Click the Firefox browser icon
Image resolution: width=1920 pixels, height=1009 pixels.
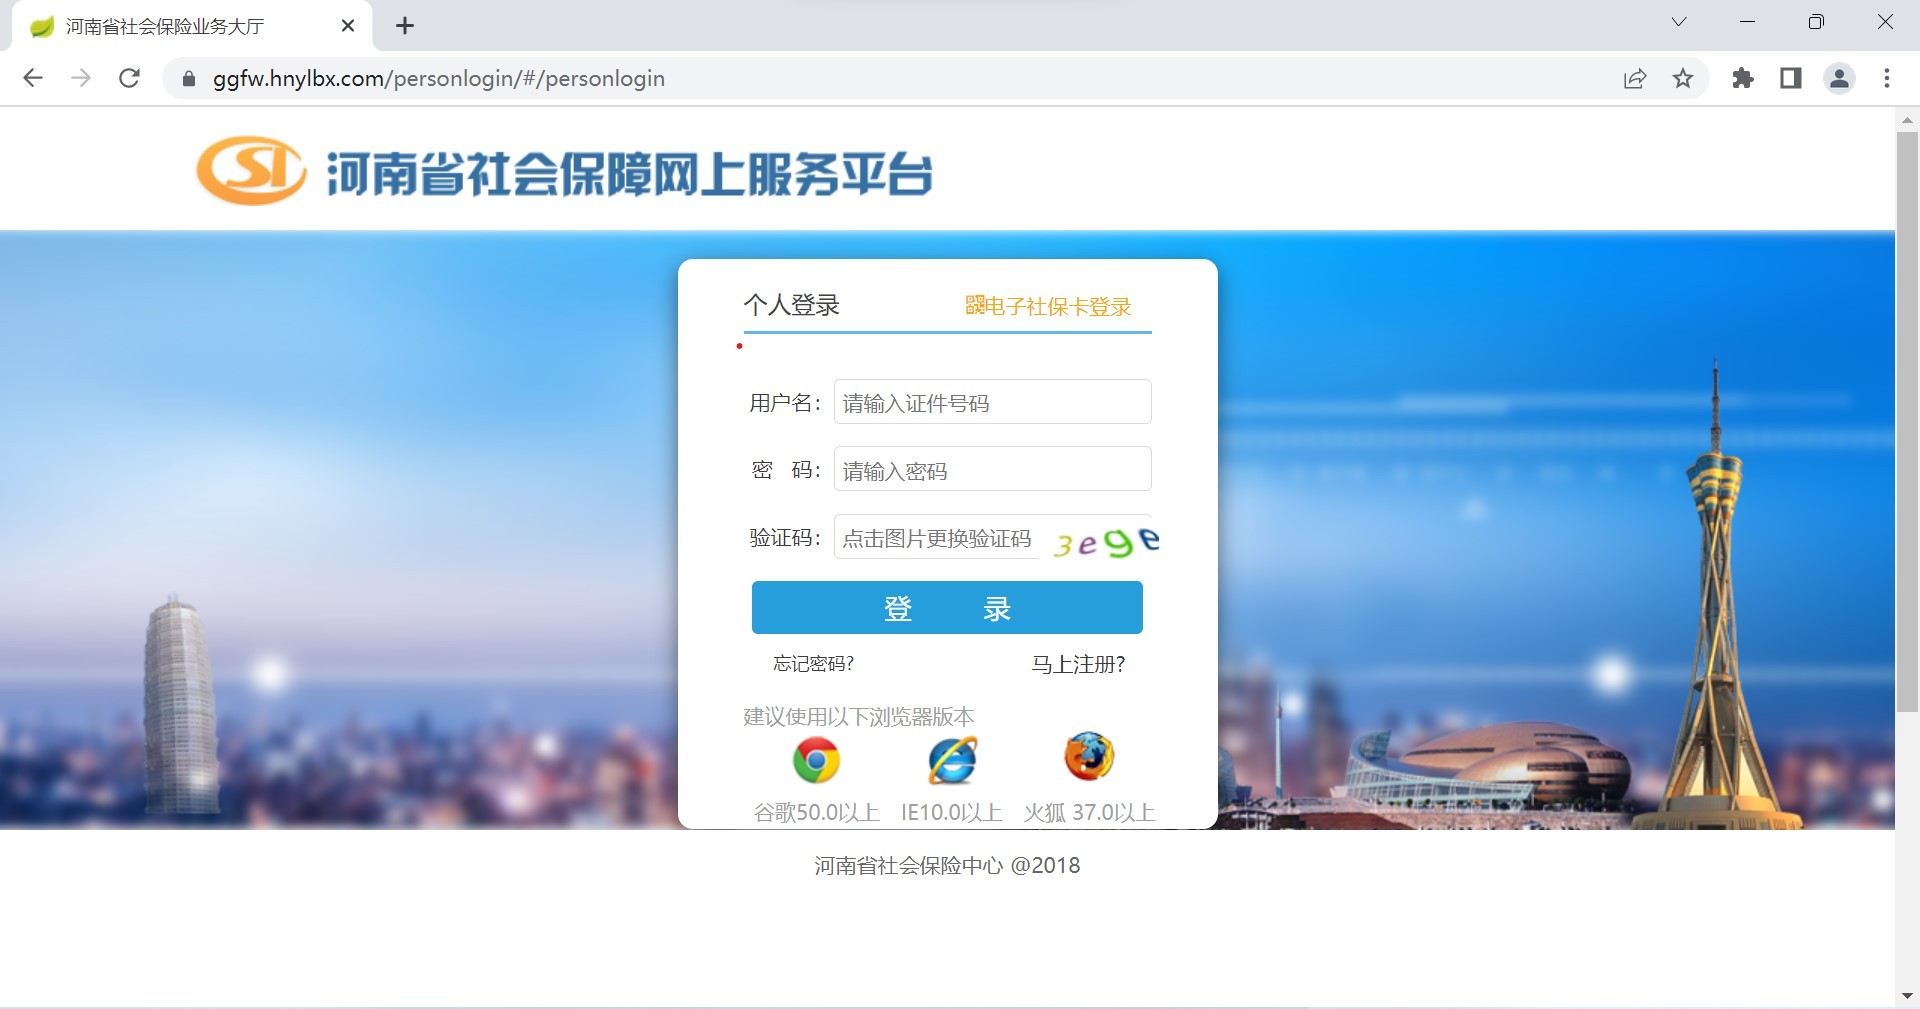[1089, 757]
